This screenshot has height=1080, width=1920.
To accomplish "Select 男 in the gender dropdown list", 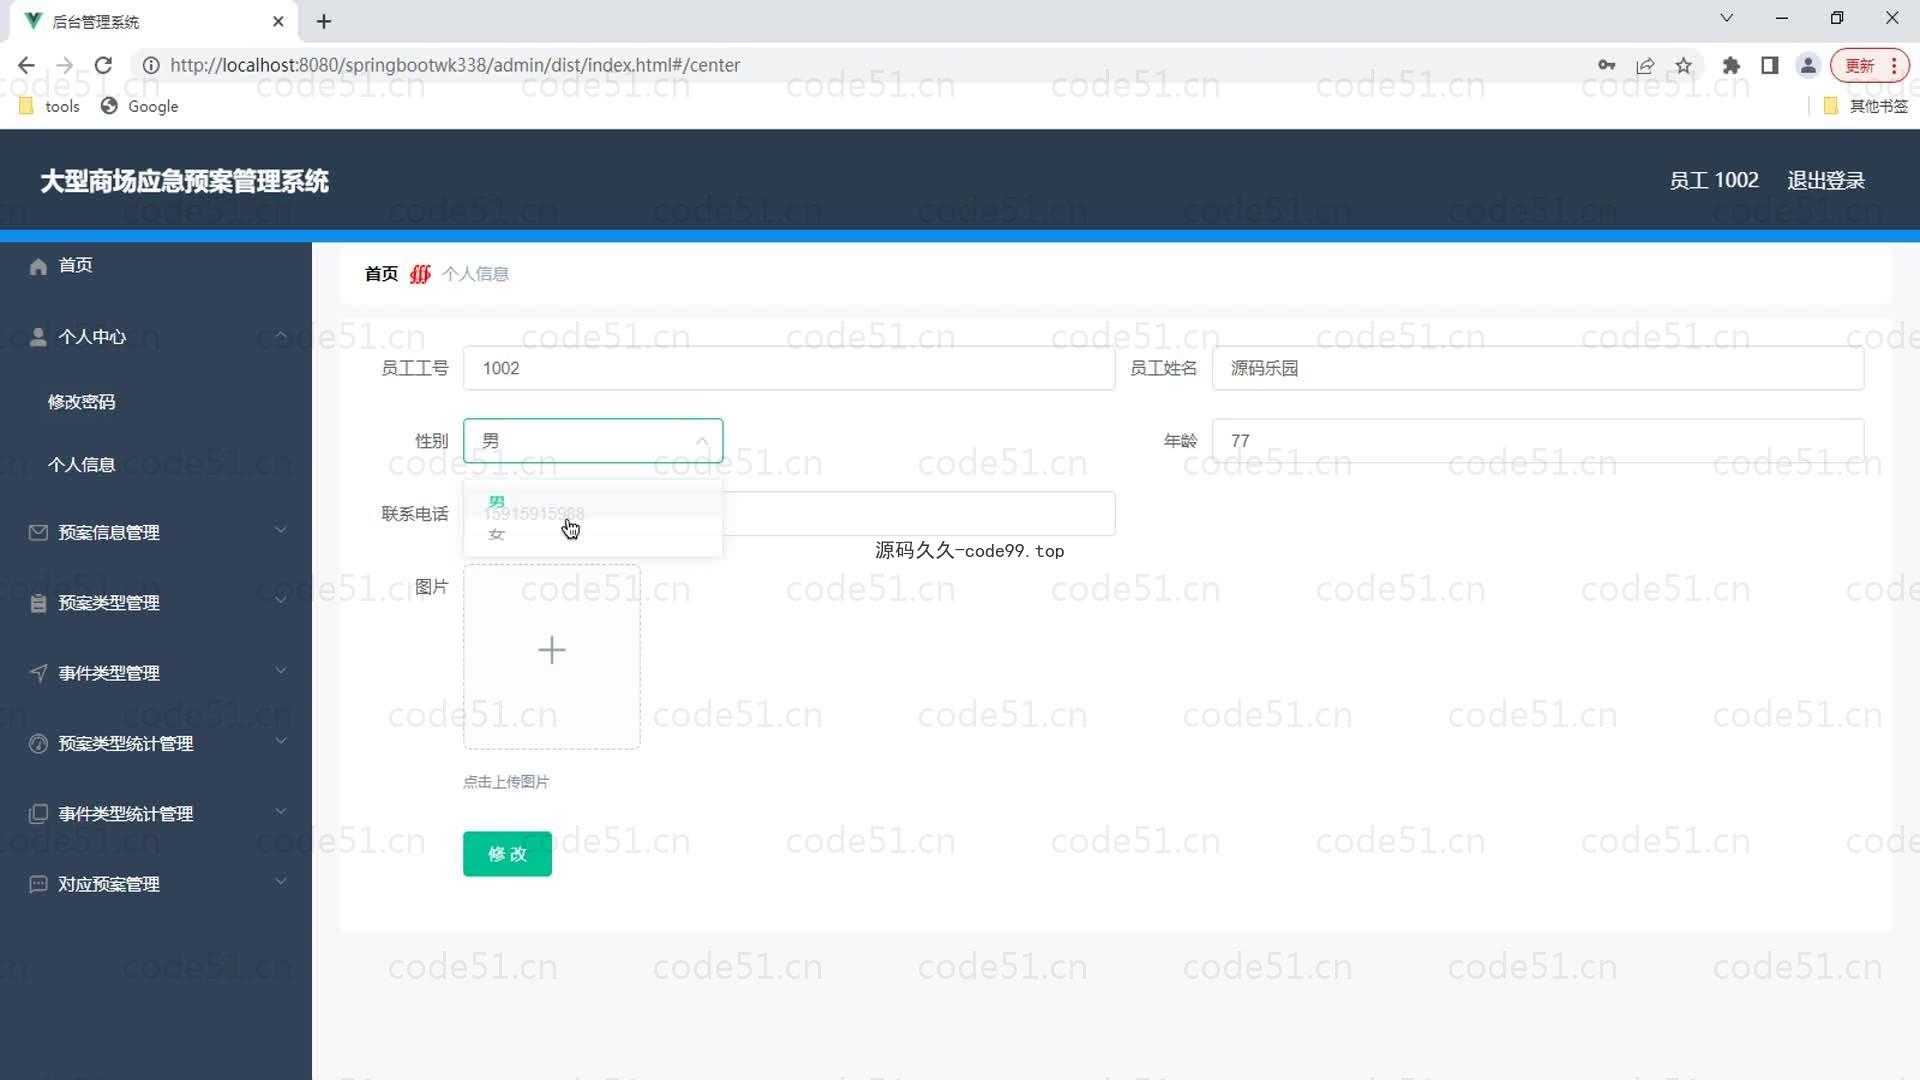I will tap(593, 503).
